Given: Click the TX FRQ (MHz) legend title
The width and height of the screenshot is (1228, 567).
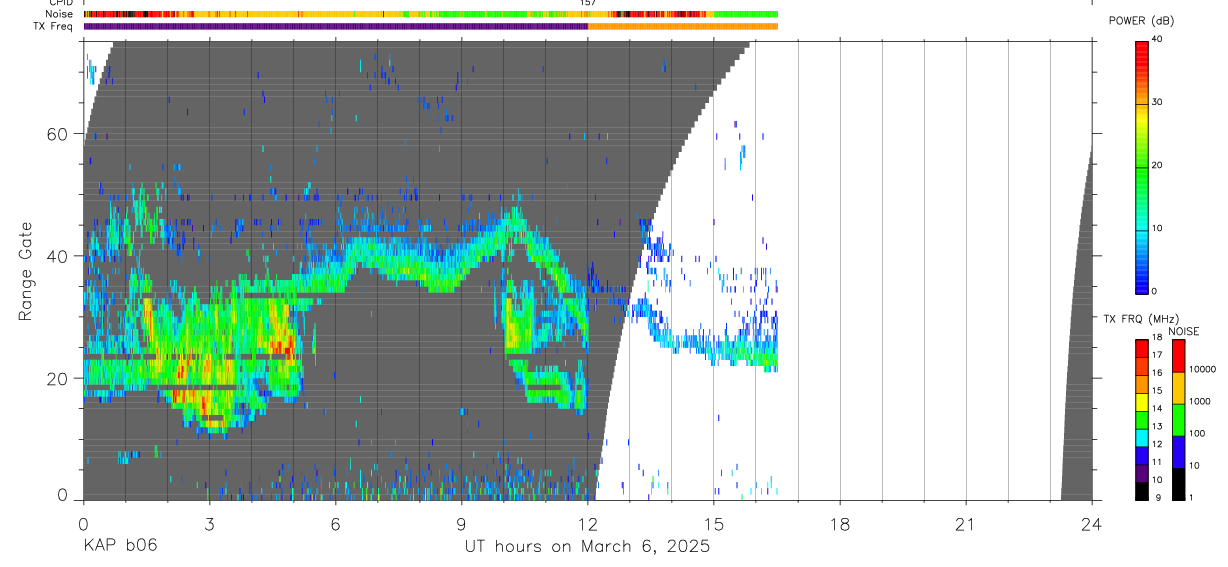Looking at the screenshot, I should click(x=1141, y=319).
